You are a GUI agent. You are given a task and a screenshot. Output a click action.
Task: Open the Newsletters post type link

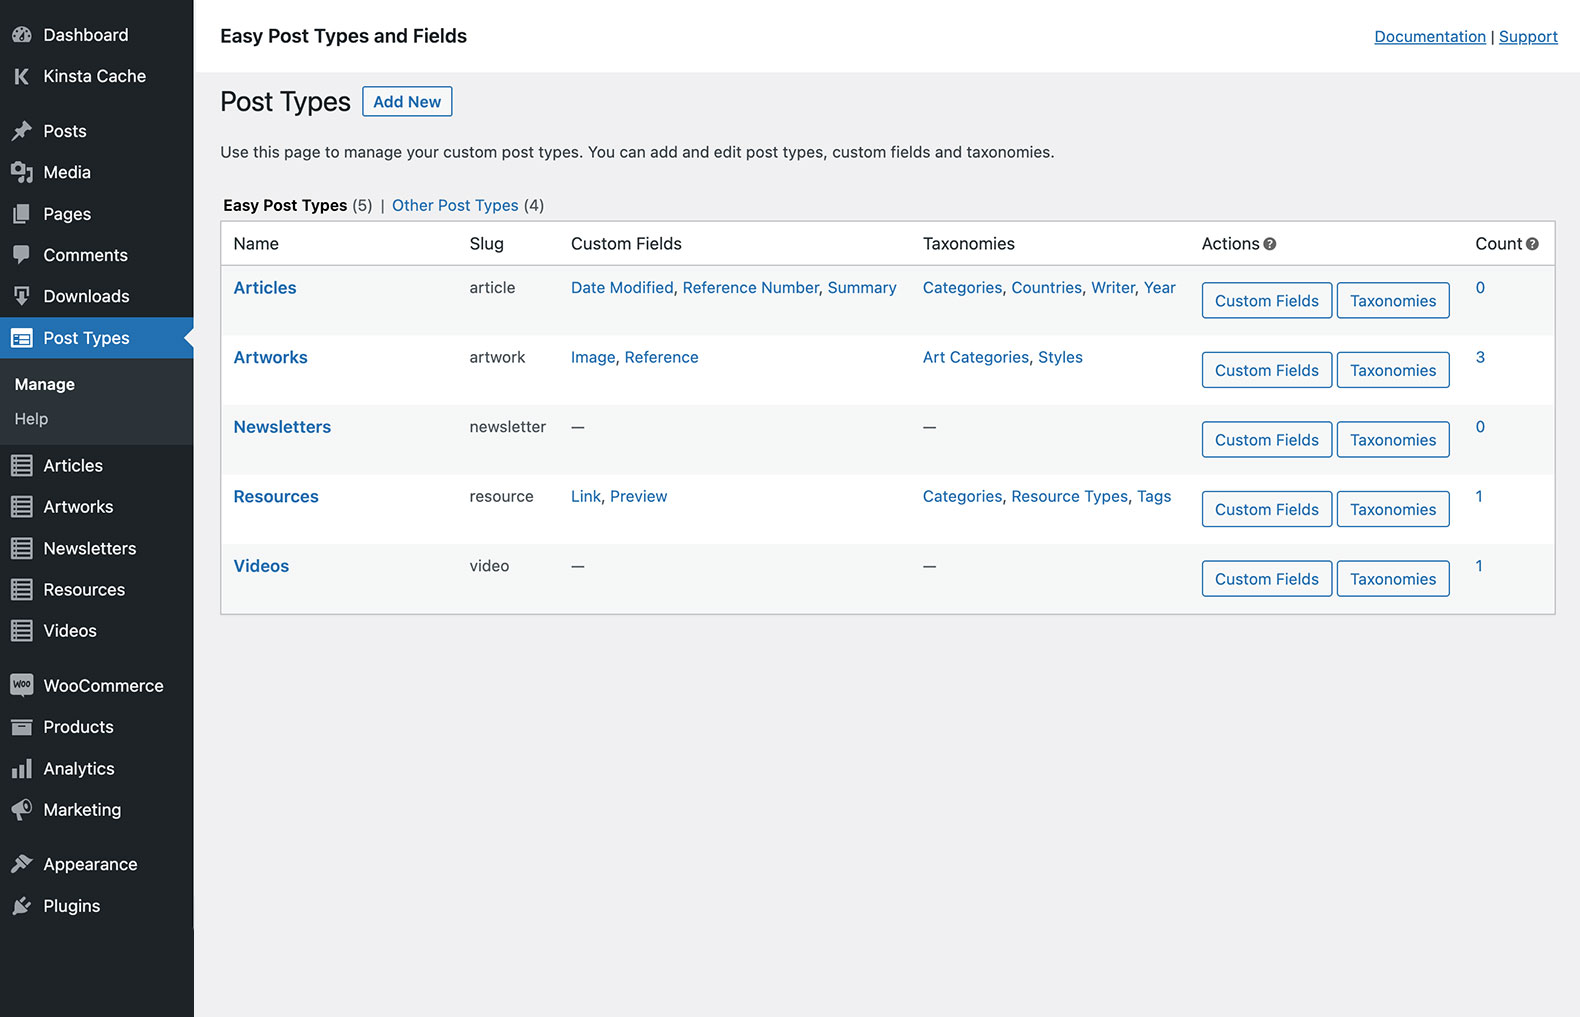pos(282,427)
